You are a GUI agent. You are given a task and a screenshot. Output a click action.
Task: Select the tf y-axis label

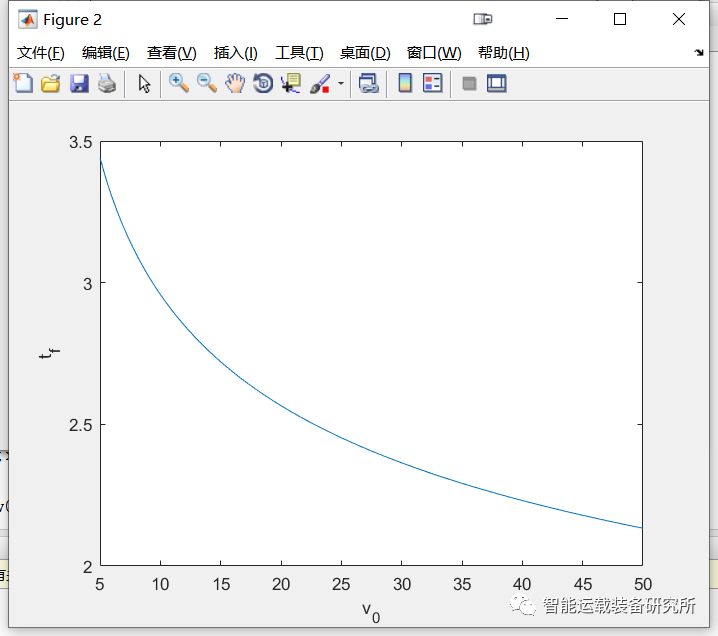pos(49,353)
